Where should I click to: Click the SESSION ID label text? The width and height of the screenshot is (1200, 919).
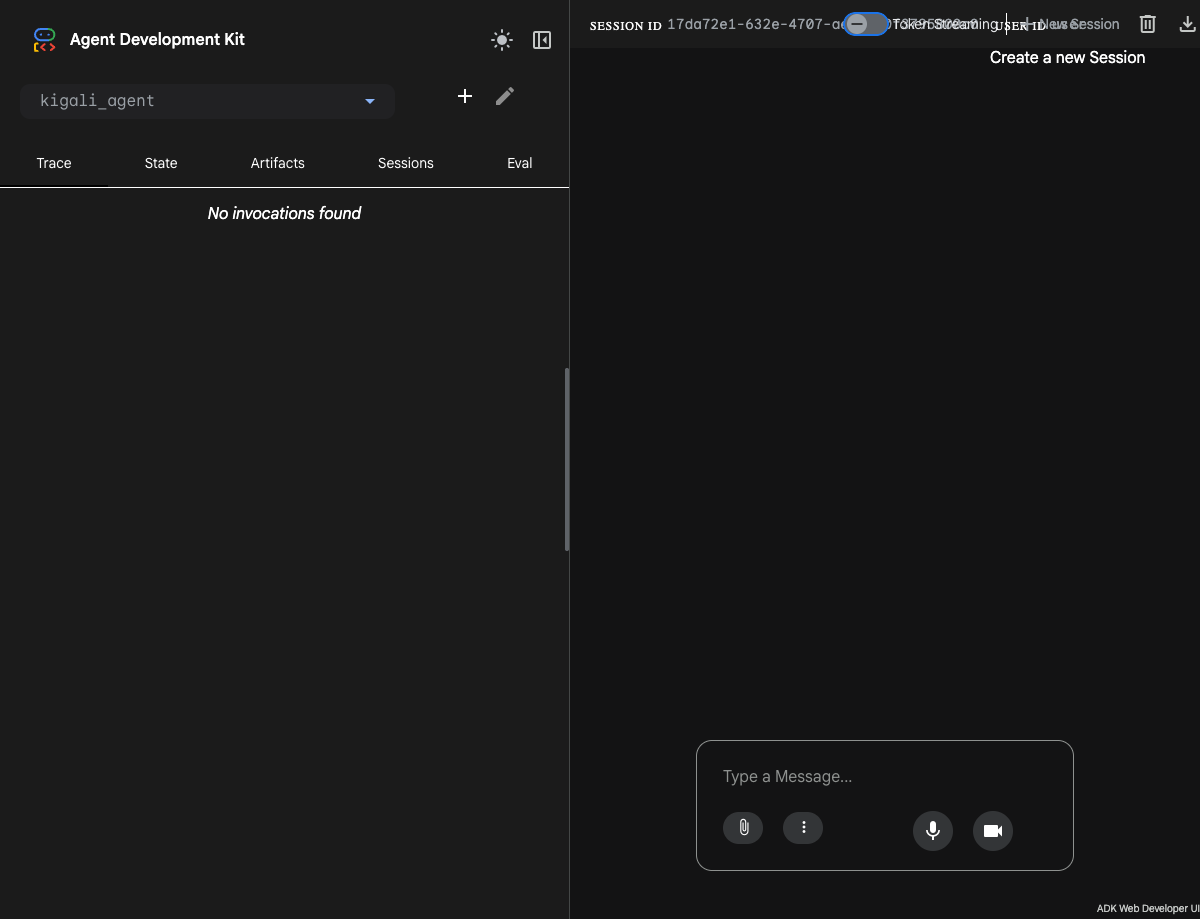click(625, 25)
